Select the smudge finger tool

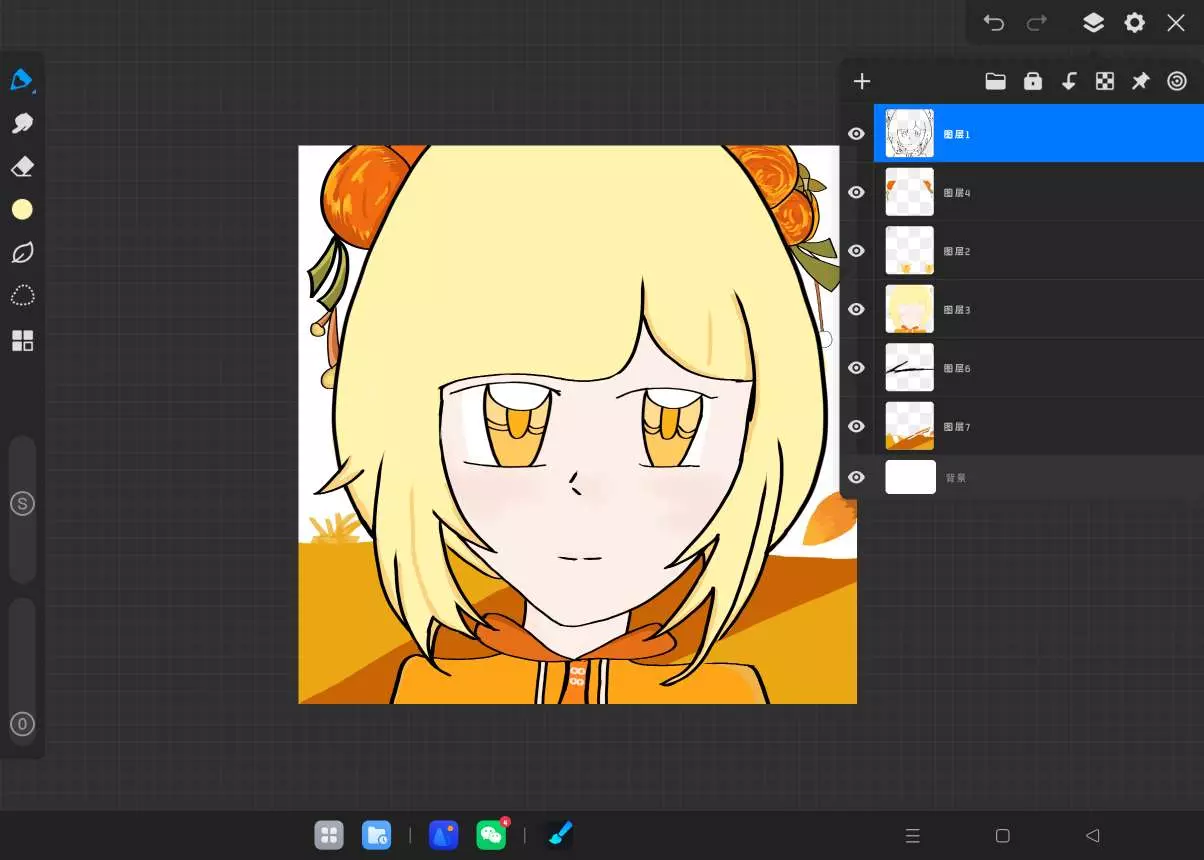pos(22,123)
